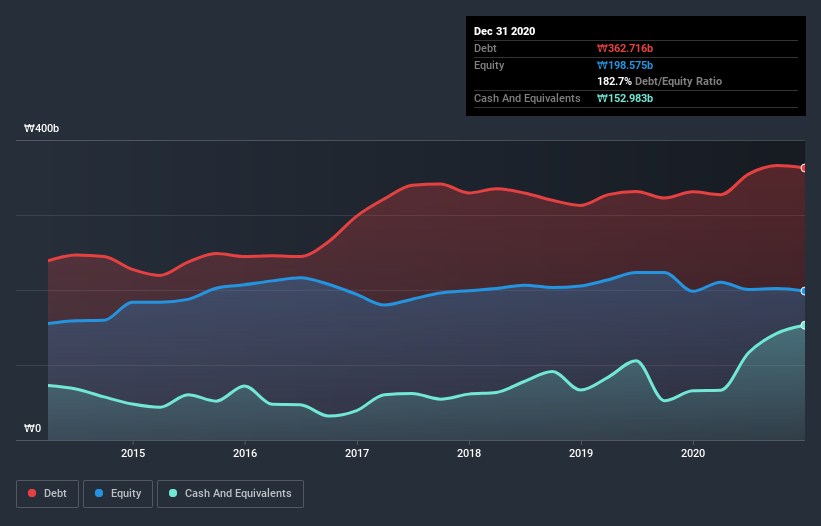Click the teal Cash And Equivalents legend dot
Viewport: 821px width, 526px height.
point(173,493)
